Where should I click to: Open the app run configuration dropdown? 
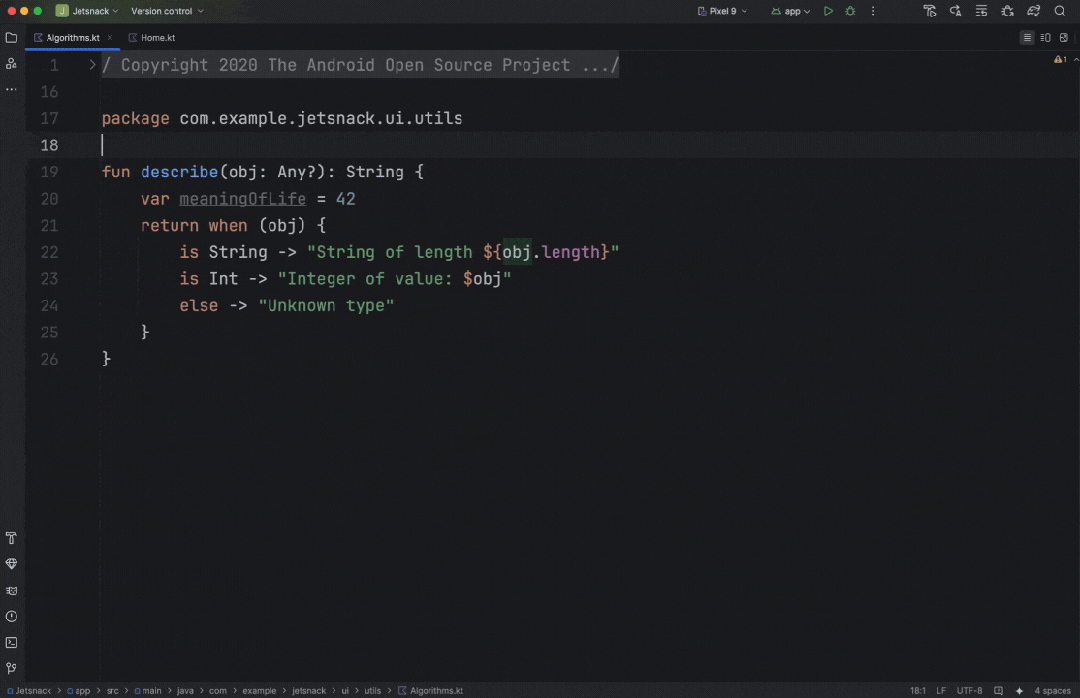point(790,11)
